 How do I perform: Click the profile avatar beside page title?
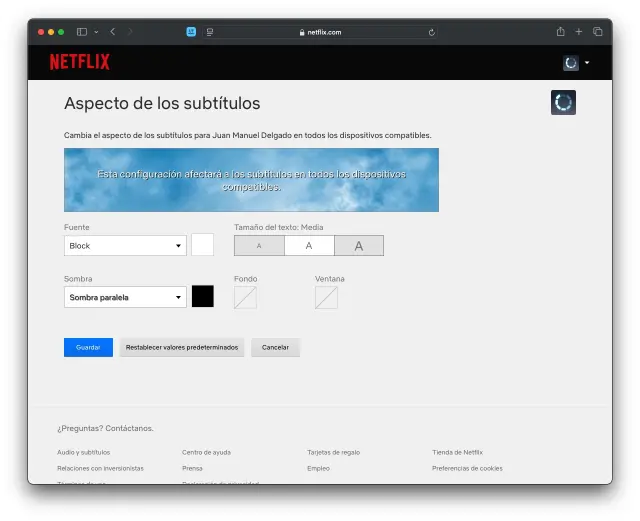click(x=563, y=102)
